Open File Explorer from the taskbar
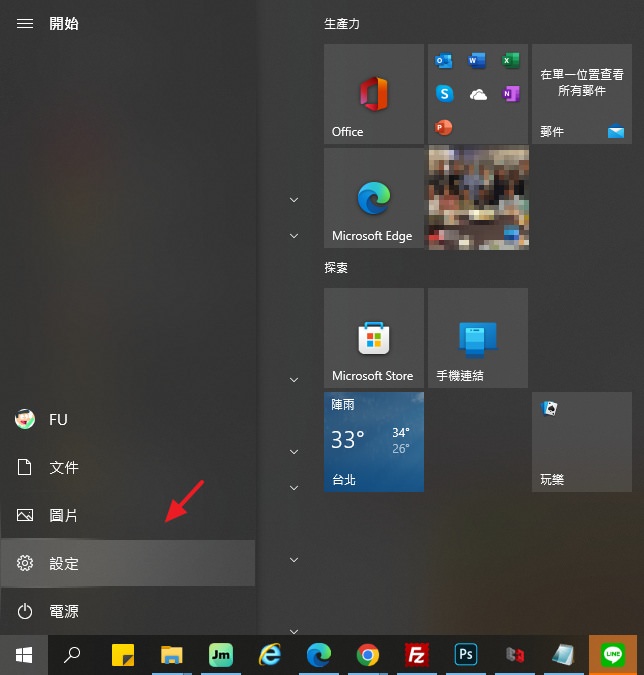The image size is (644, 675). 172,655
